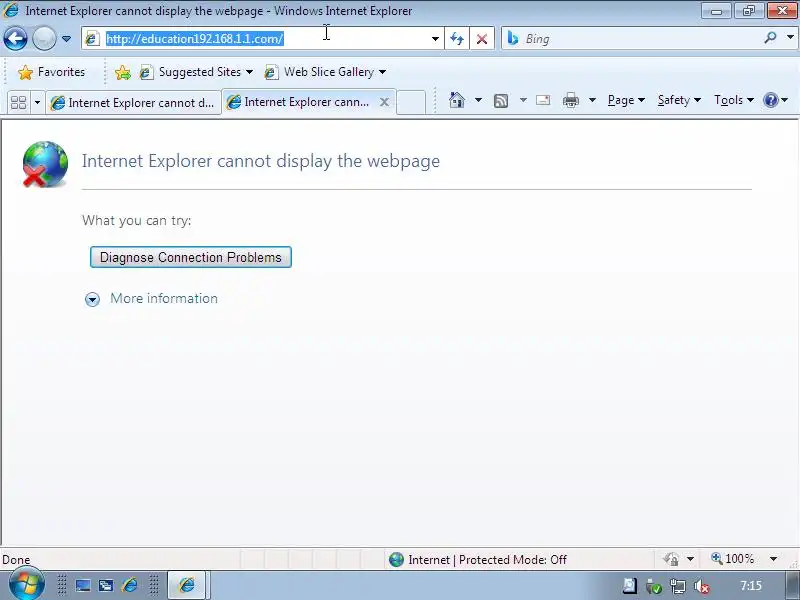Open the Tools menu
This screenshot has height=600, width=800.
pyautogui.click(x=734, y=100)
